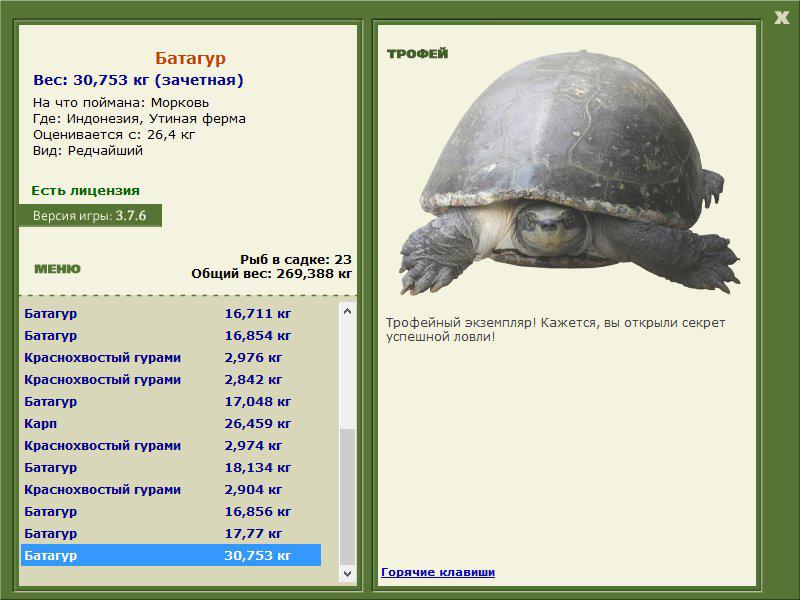Click the Есть лицензия status text
800x600 pixels.
[x=85, y=190]
